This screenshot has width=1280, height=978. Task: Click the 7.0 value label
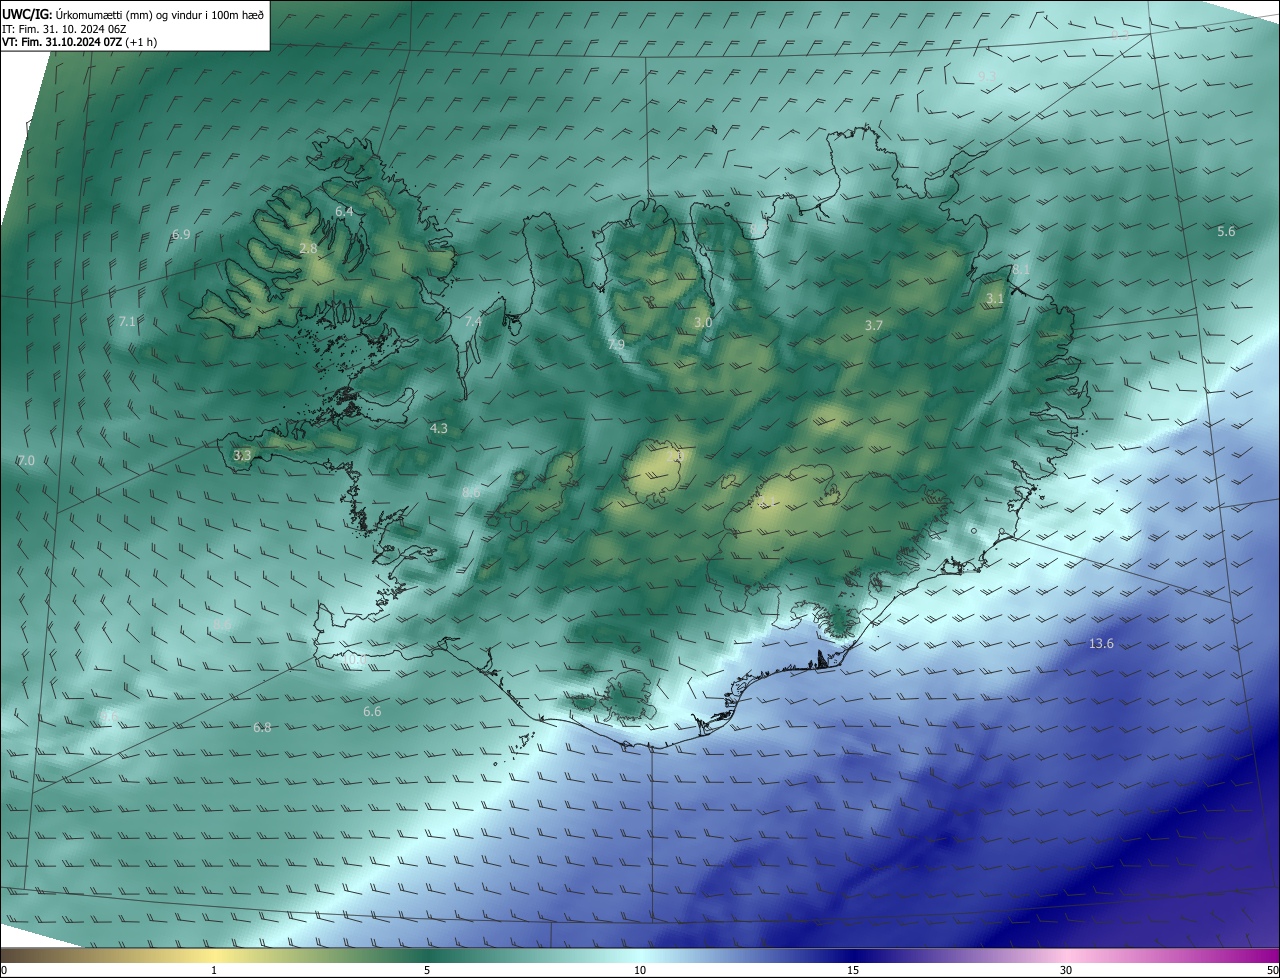pyautogui.click(x=26, y=461)
